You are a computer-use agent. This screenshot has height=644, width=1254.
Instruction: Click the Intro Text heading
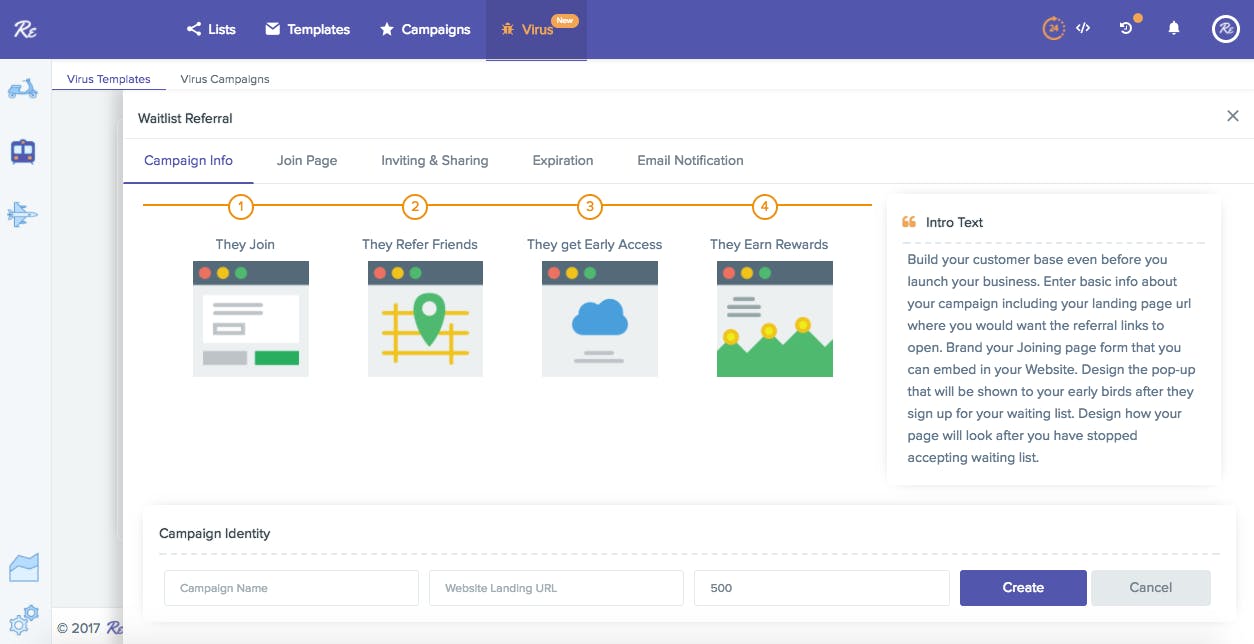point(955,222)
